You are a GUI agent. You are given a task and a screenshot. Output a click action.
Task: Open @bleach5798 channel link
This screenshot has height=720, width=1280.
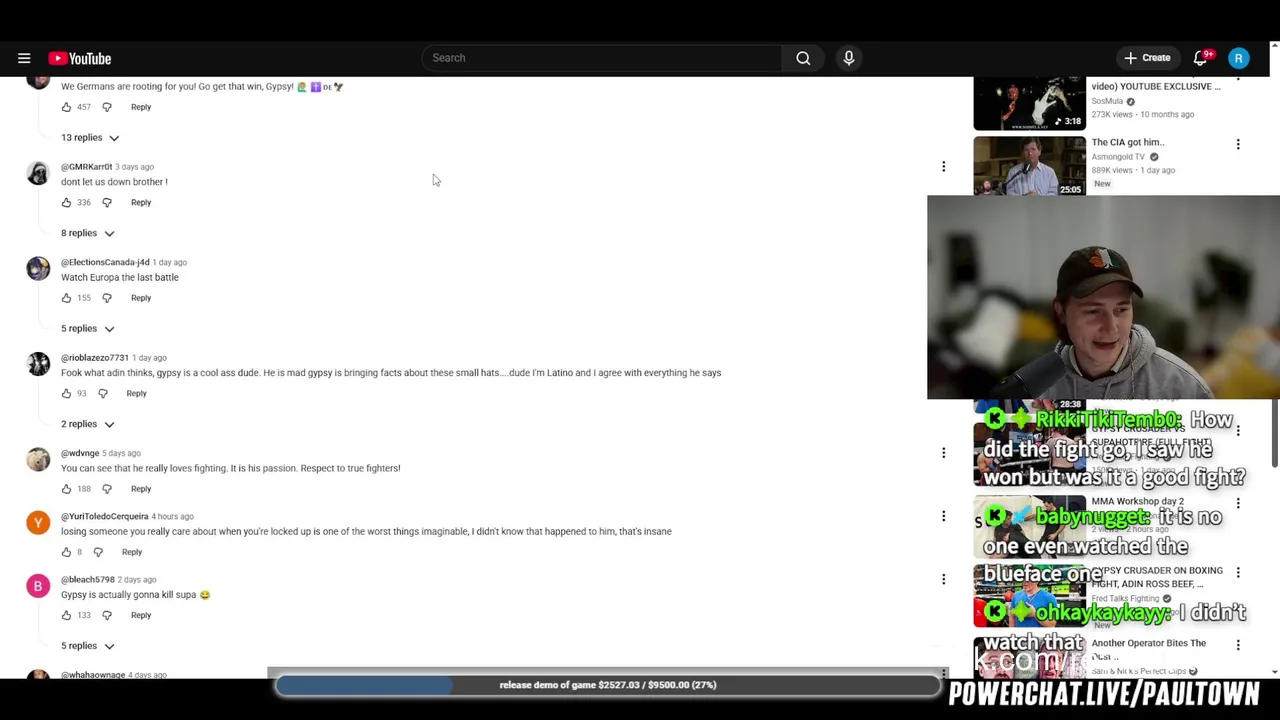[x=88, y=580]
